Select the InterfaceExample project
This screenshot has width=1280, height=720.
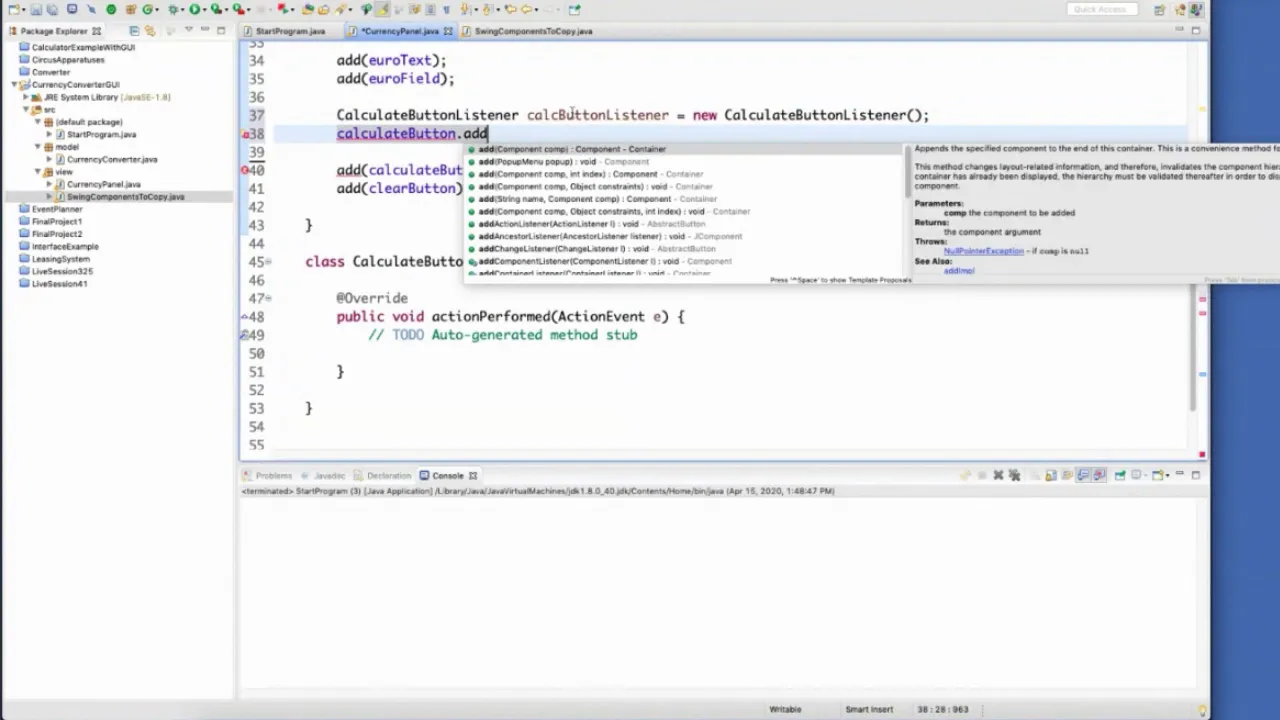(x=65, y=246)
